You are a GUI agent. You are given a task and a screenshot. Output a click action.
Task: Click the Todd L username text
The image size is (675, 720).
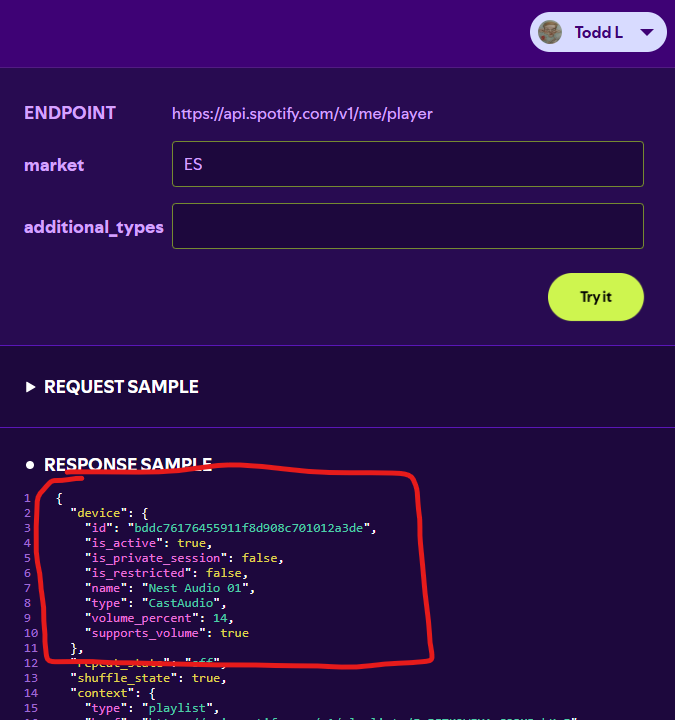click(x=598, y=32)
